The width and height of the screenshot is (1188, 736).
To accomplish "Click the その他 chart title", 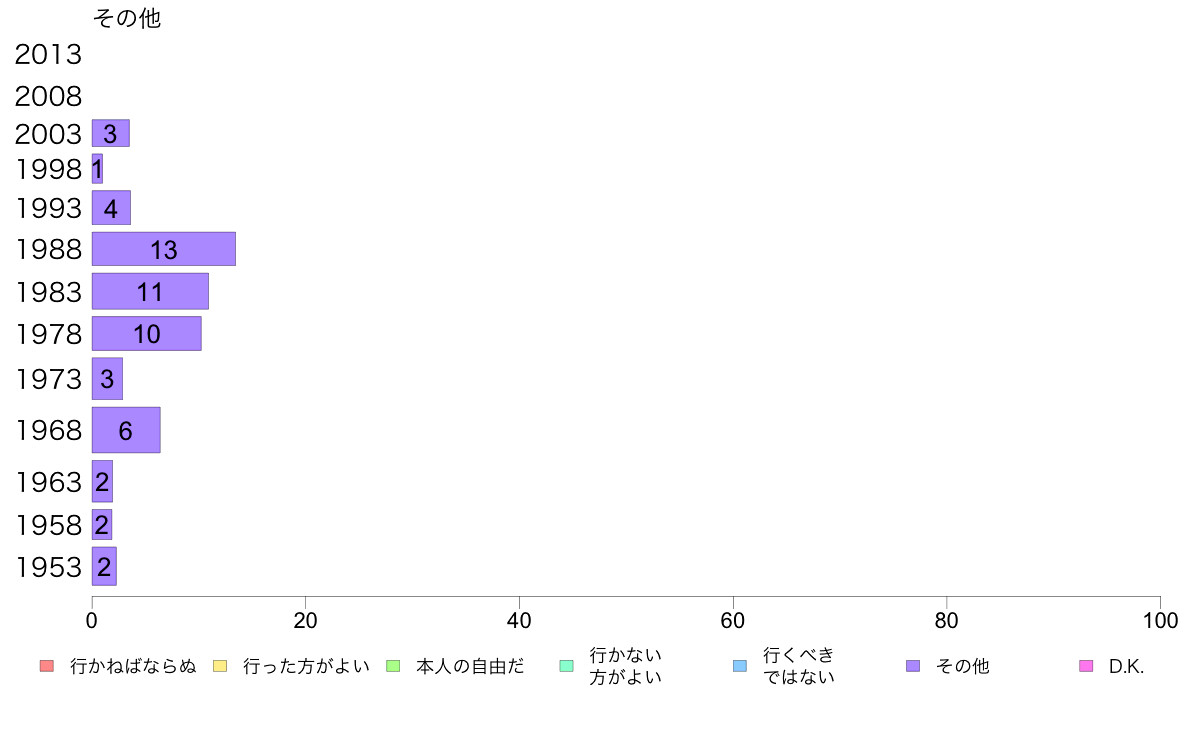I will pyautogui.click(x=127, y=17).
